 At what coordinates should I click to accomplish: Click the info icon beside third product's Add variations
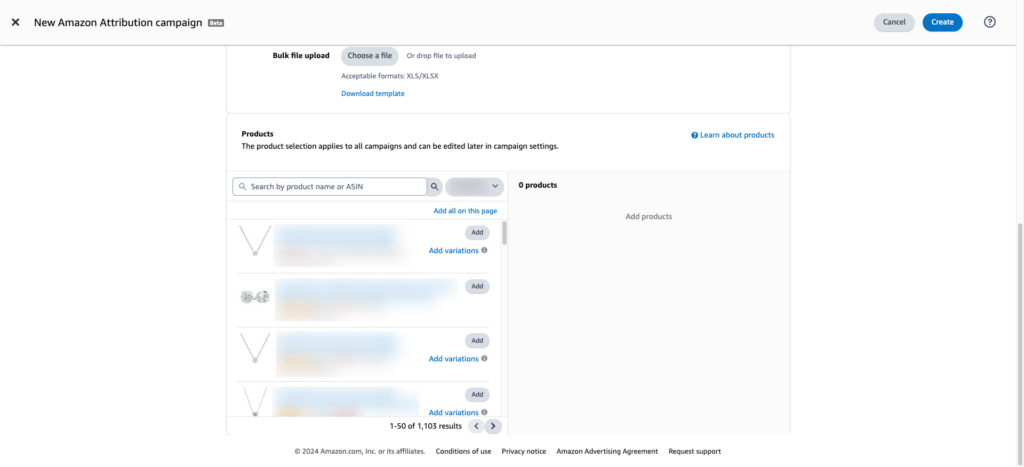484,359
